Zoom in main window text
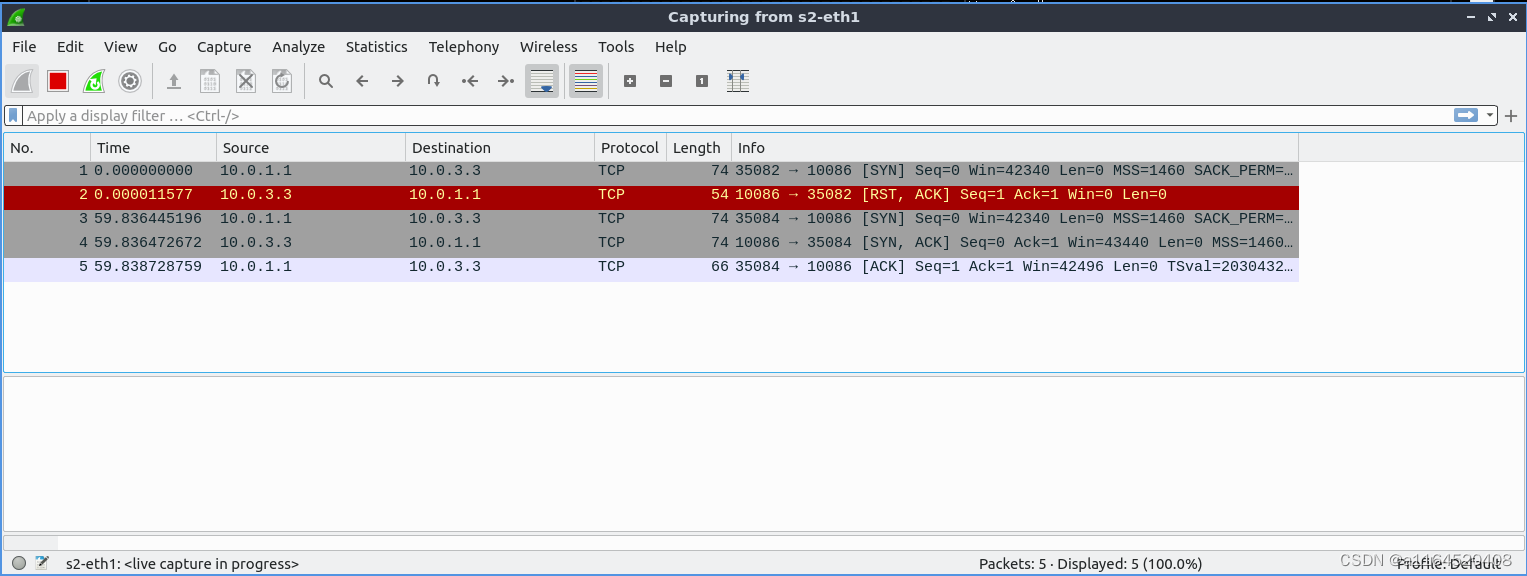Screen dimensions: 1527x576 pos(630,81)
